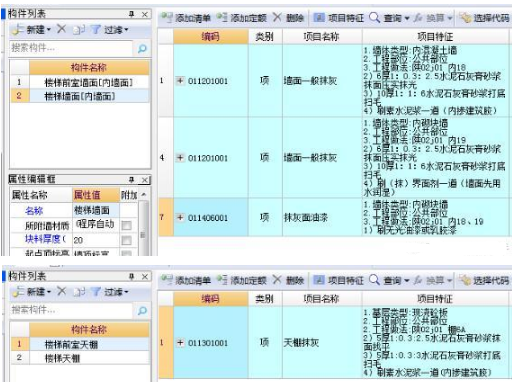Close the 构件列表 panel containing 楼梯墙面
The height and width of the screenshot is (382, 512).
pyautogui.click(x=145, y=14)
